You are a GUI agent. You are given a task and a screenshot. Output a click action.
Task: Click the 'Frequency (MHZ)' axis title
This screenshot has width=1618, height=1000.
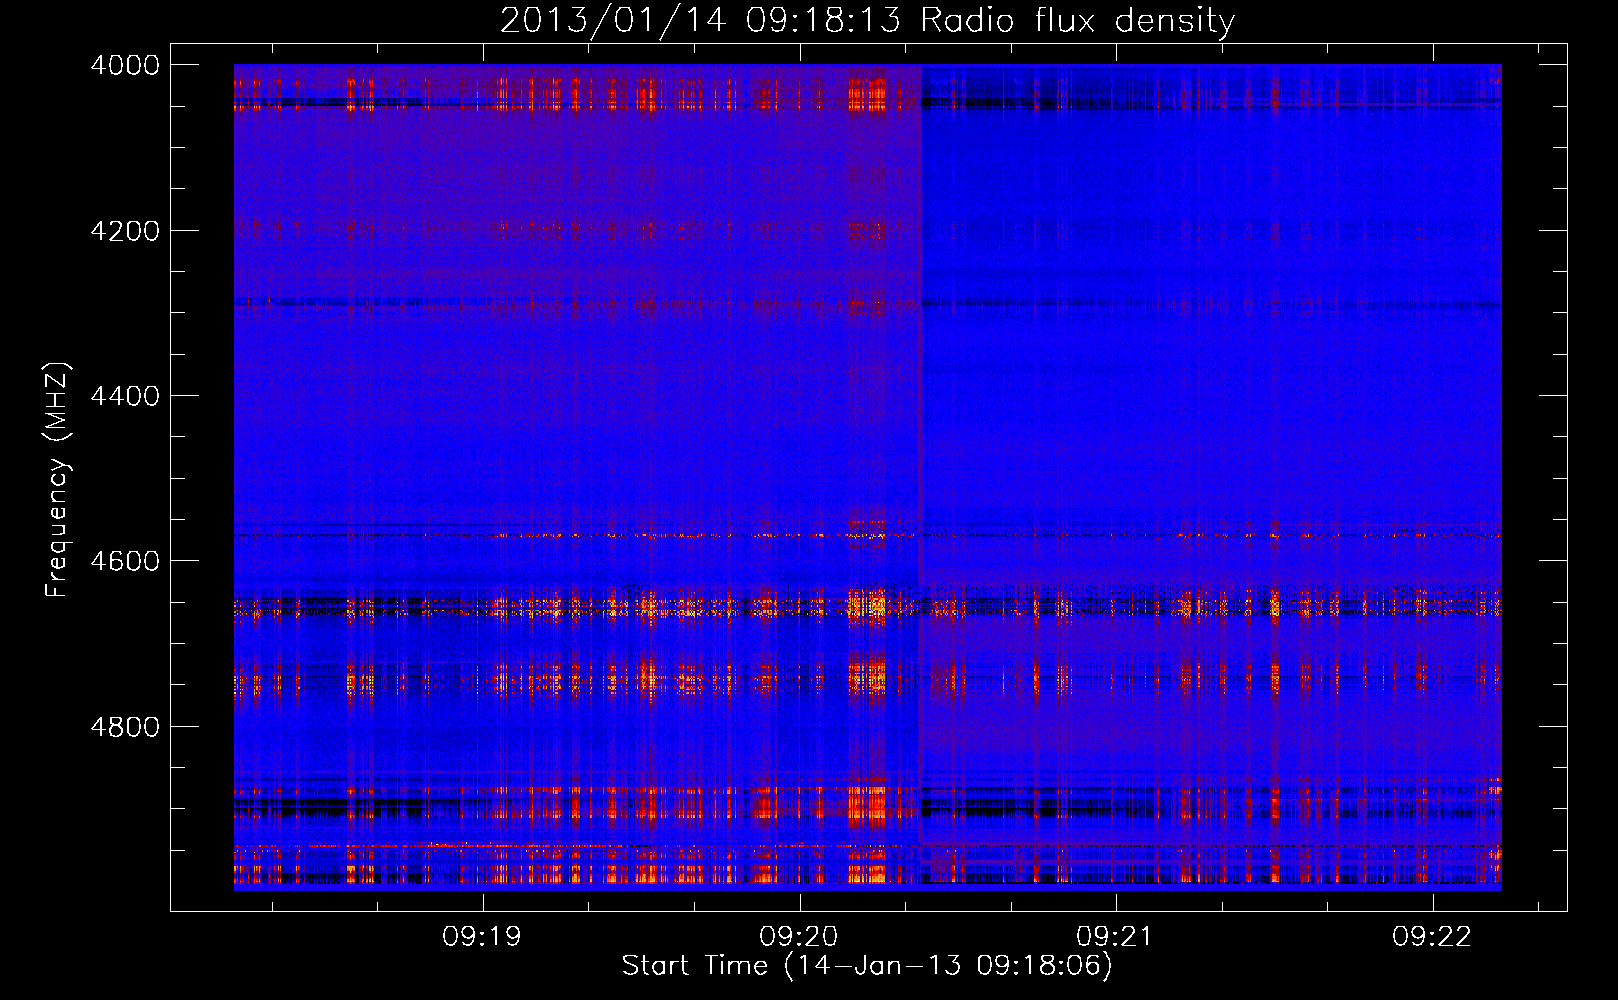[x=58, y=480]
